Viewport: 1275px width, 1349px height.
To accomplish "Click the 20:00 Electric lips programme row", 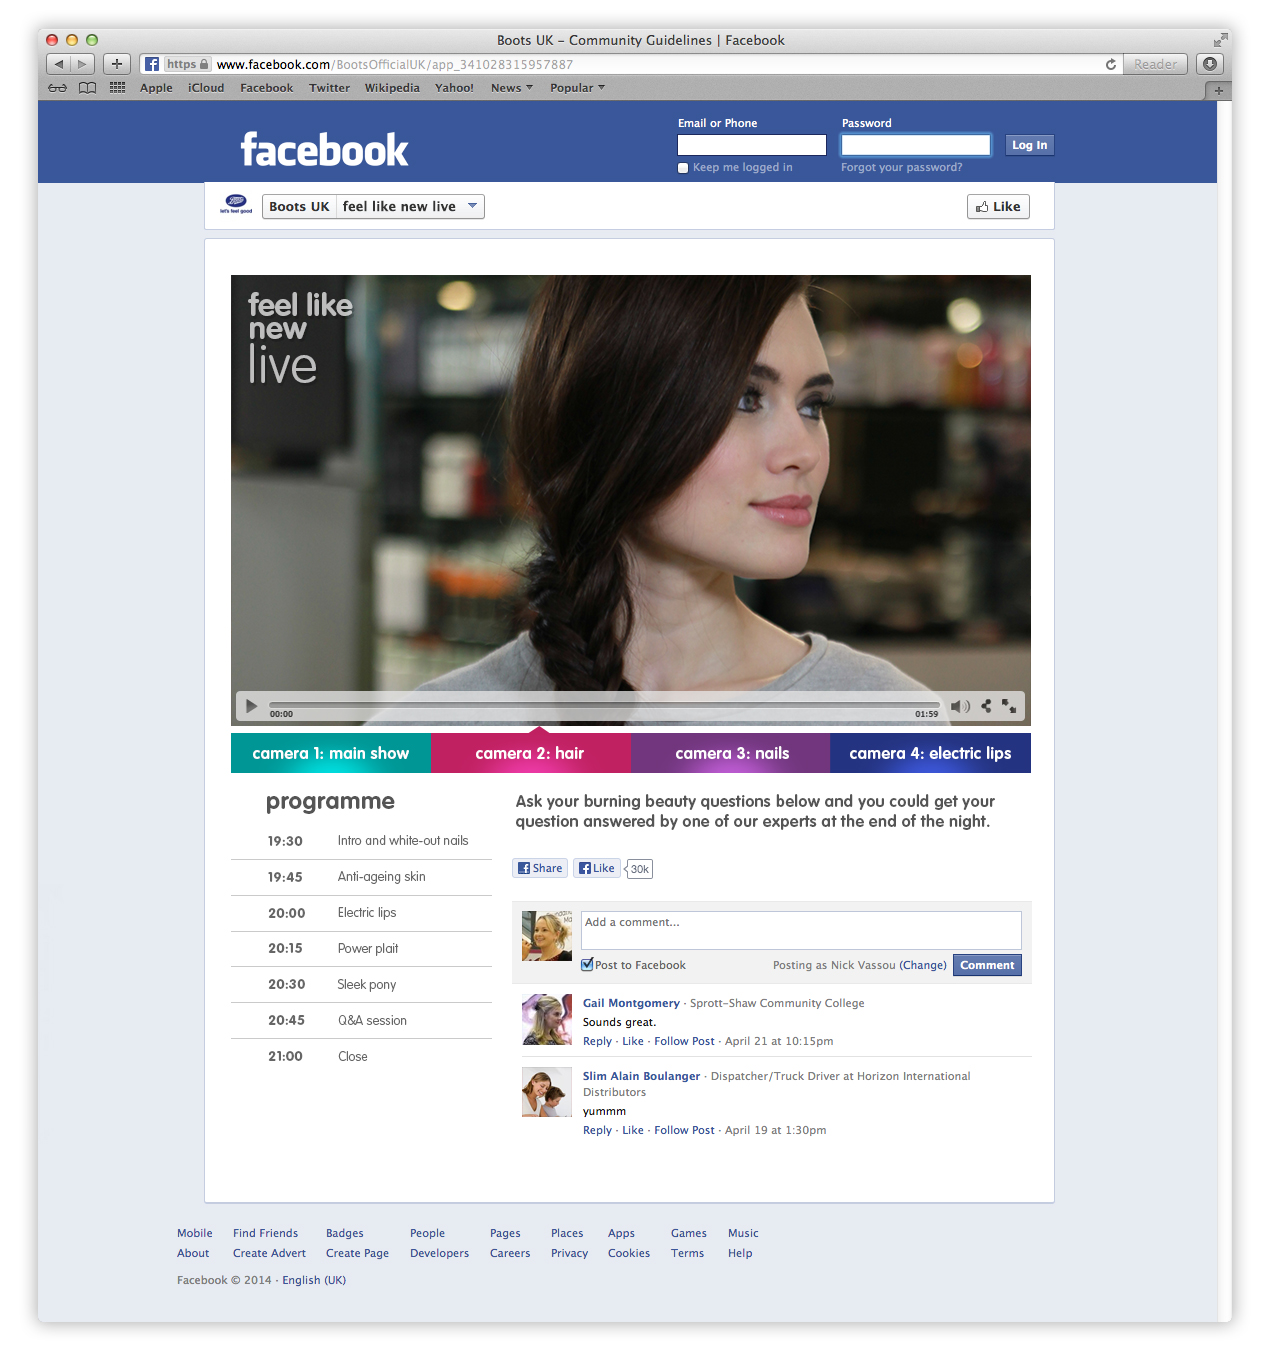I will 361,913.
